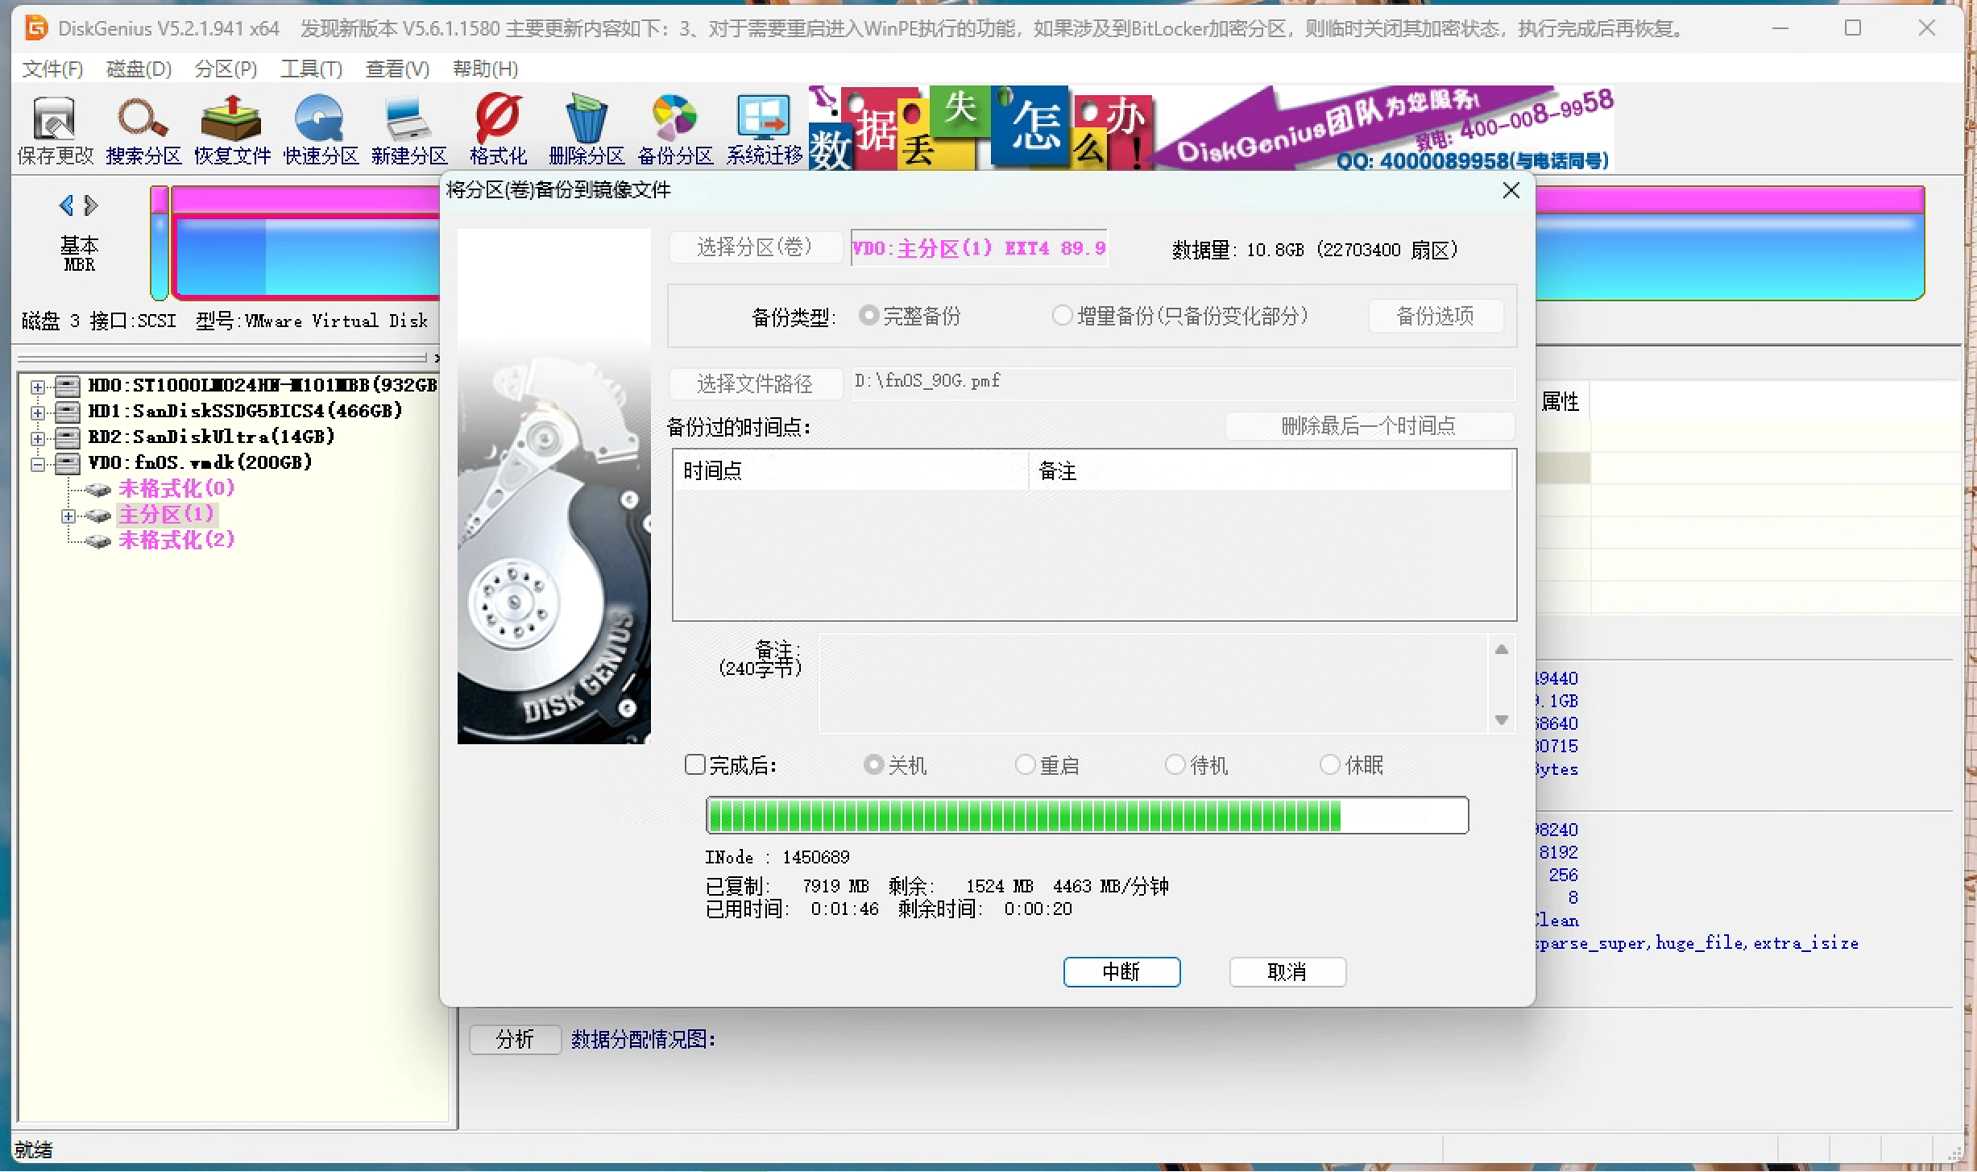Choose the 休眠 radio button

(1330, 765)
